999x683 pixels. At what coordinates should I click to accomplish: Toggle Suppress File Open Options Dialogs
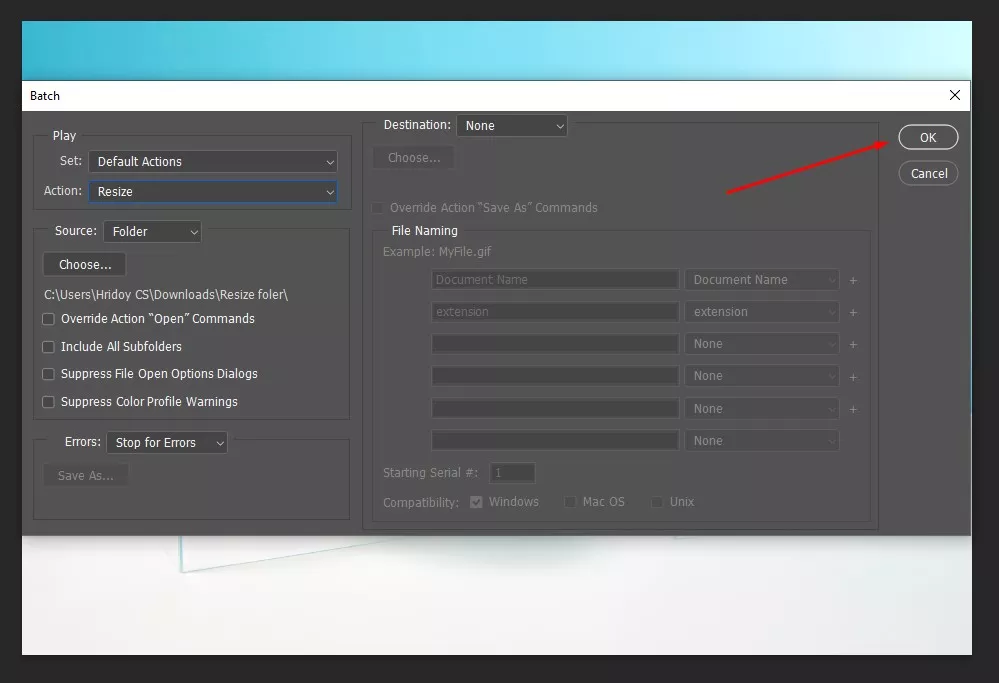tap(49, 374)
